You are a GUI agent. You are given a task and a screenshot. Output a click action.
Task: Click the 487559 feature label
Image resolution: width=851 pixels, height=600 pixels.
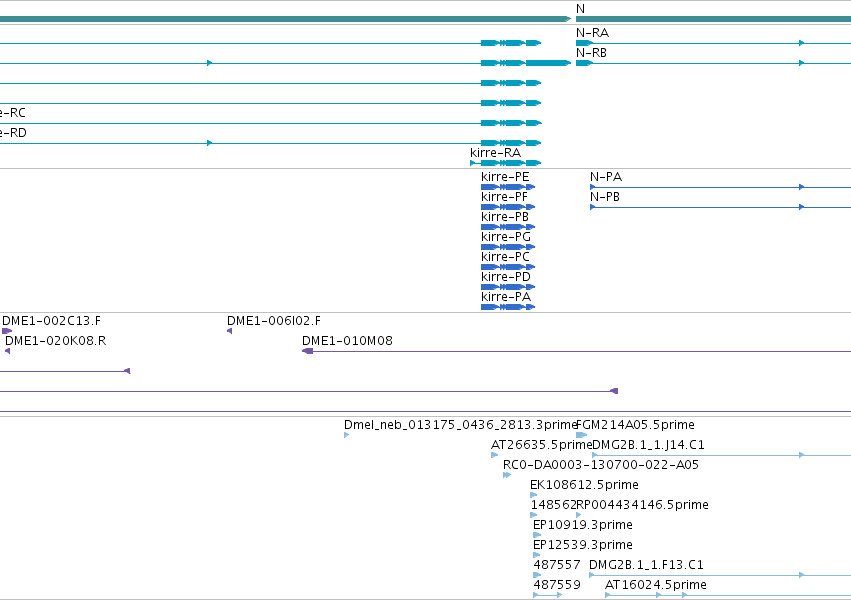[557, 585]
